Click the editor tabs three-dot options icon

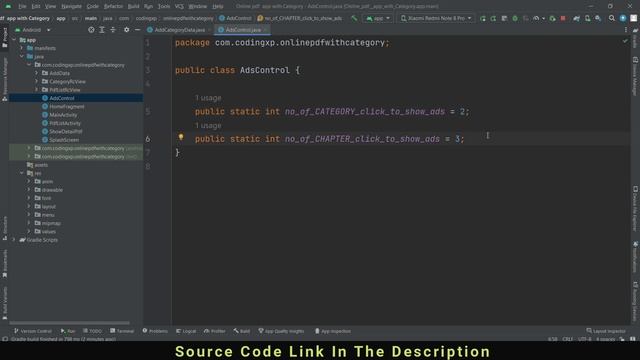[x=626, y=30]
